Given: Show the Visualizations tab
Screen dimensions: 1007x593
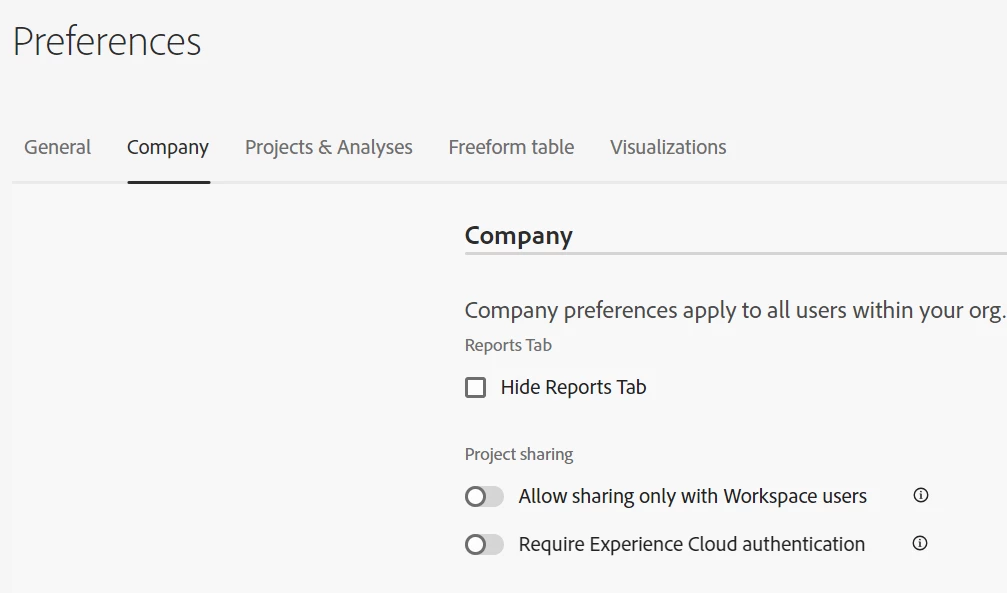Looking at the screenshot, I should click(668, 147).
